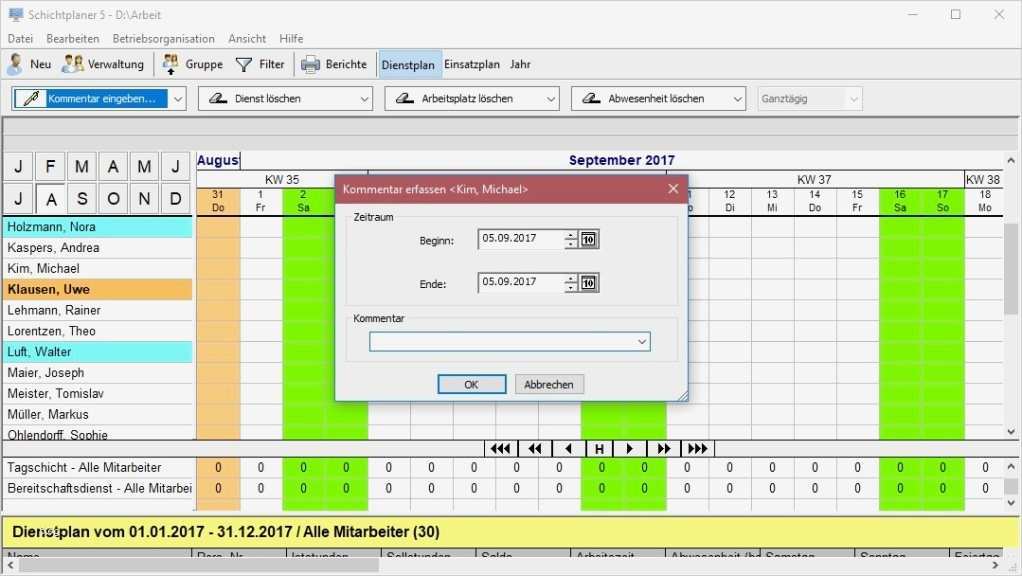Switch to the Jahr tab
The image size is (1022, 576).
click(520, 64)
